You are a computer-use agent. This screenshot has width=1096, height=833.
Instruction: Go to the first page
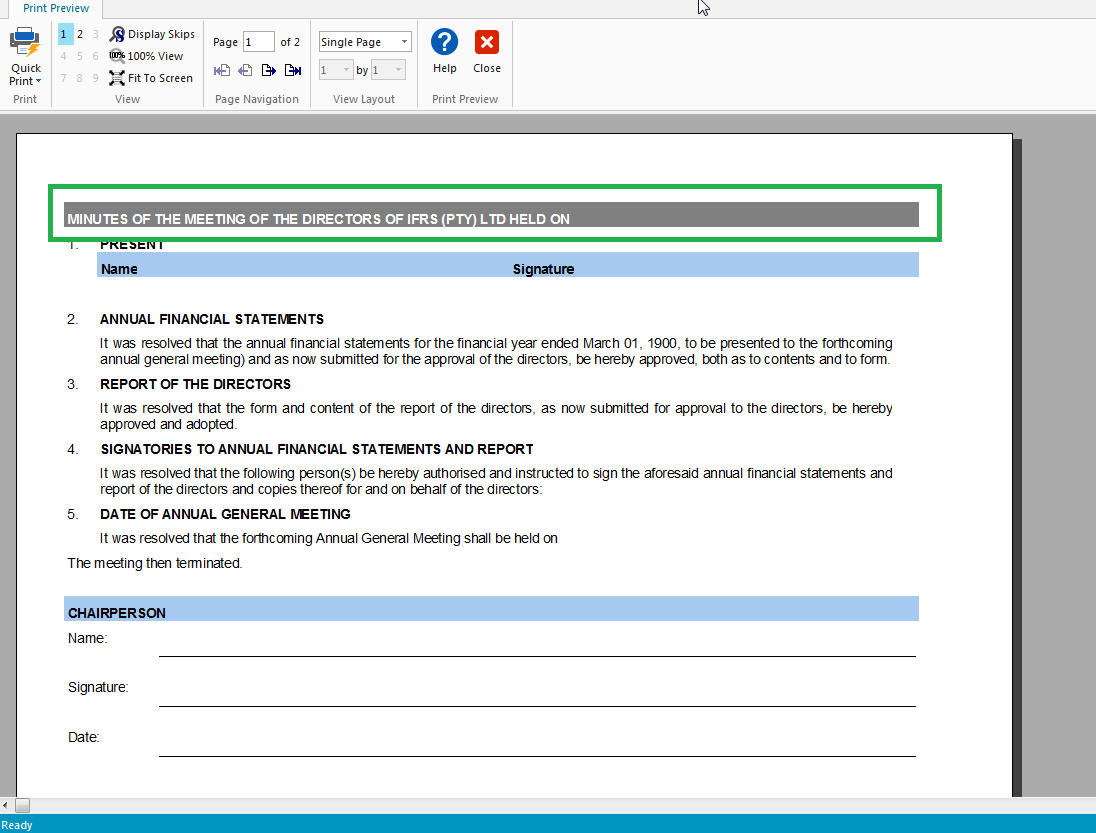222,70
